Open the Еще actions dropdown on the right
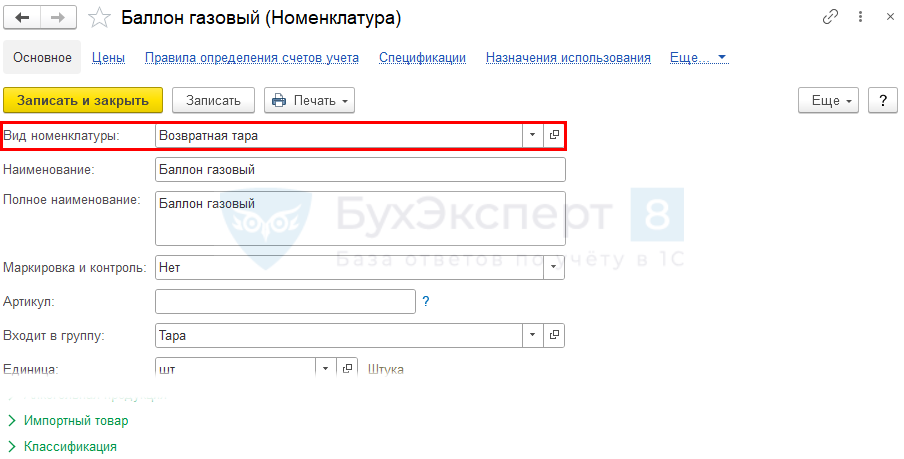Viewport: 904px width, 459px height. click(x=828, y=100)
